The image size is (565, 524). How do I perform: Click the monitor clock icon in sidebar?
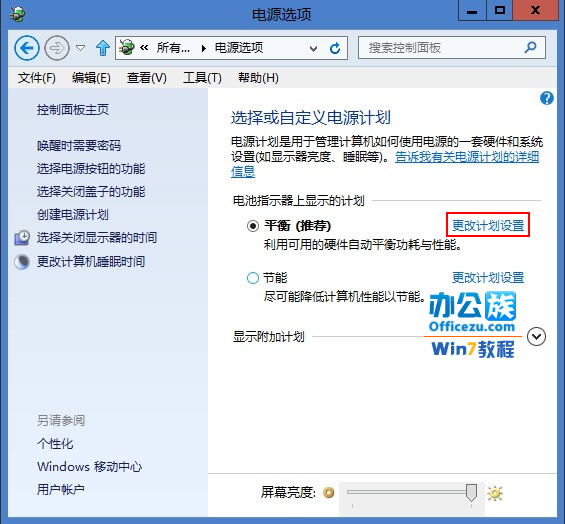[22, 238]
